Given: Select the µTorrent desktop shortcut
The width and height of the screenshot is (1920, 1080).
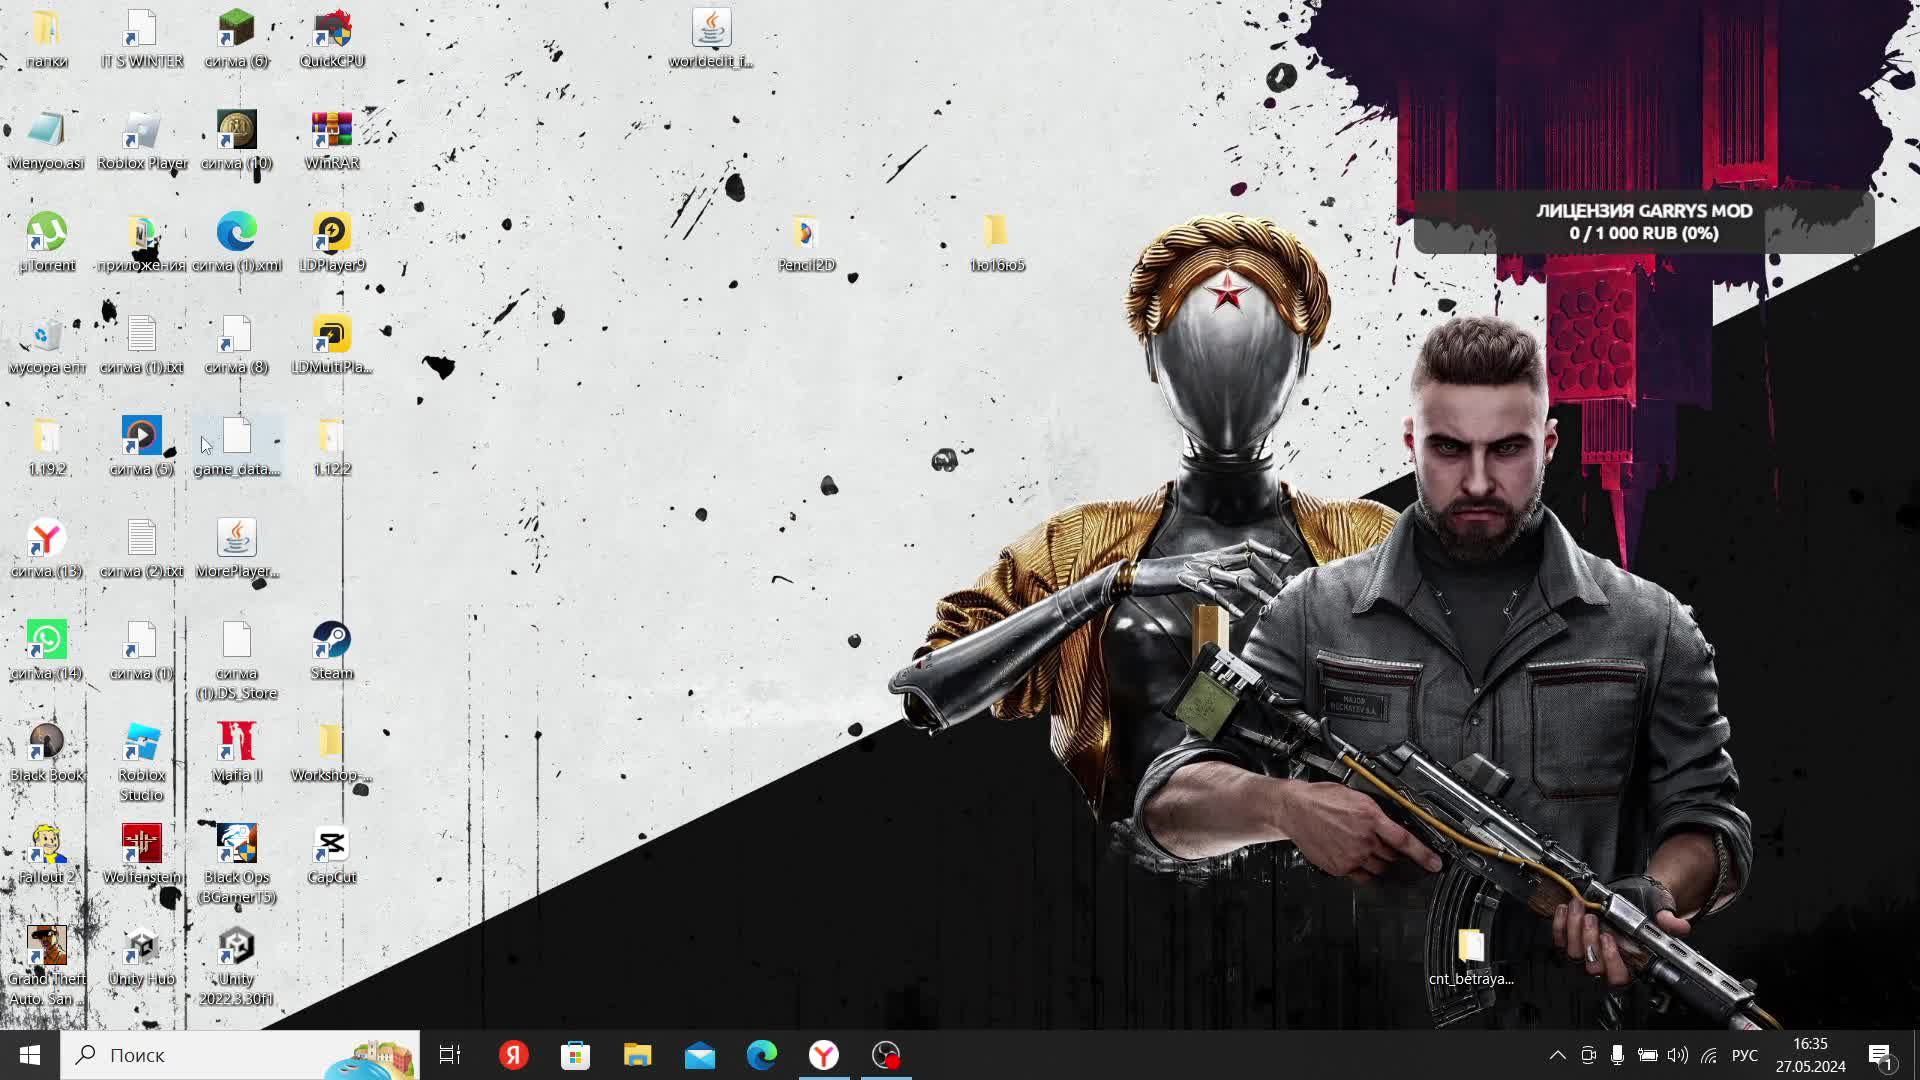Looking at the screenshot, I should (47, 244).
